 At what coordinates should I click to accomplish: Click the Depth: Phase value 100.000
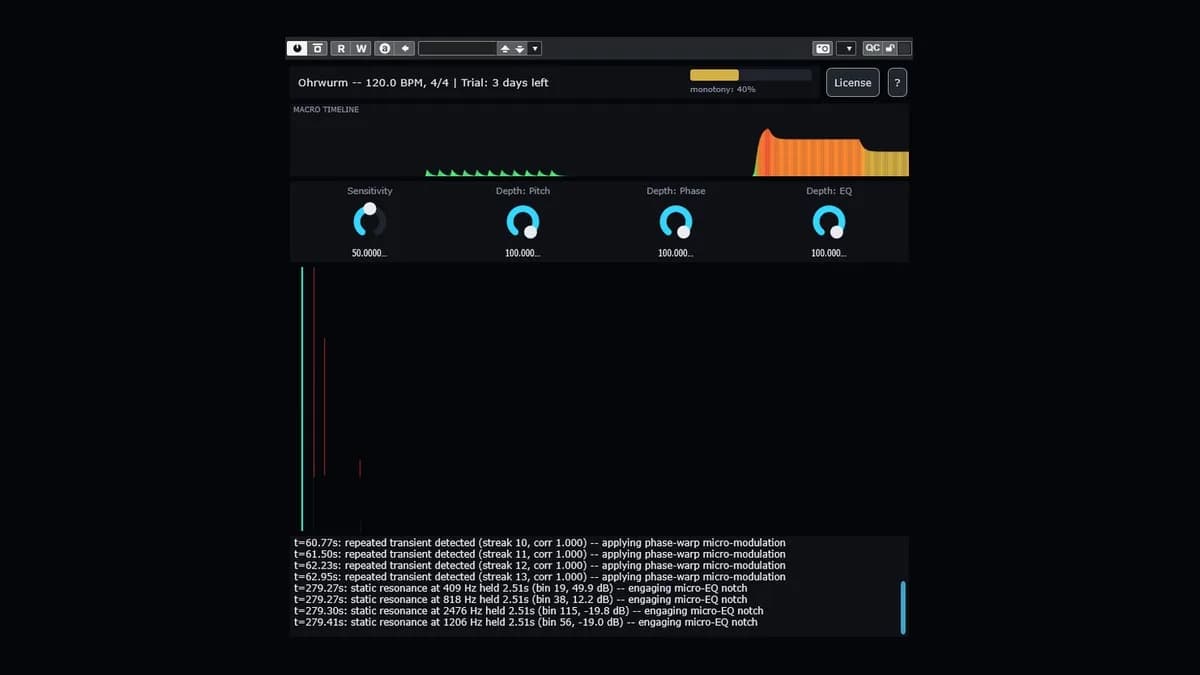(x=676, y=254)
